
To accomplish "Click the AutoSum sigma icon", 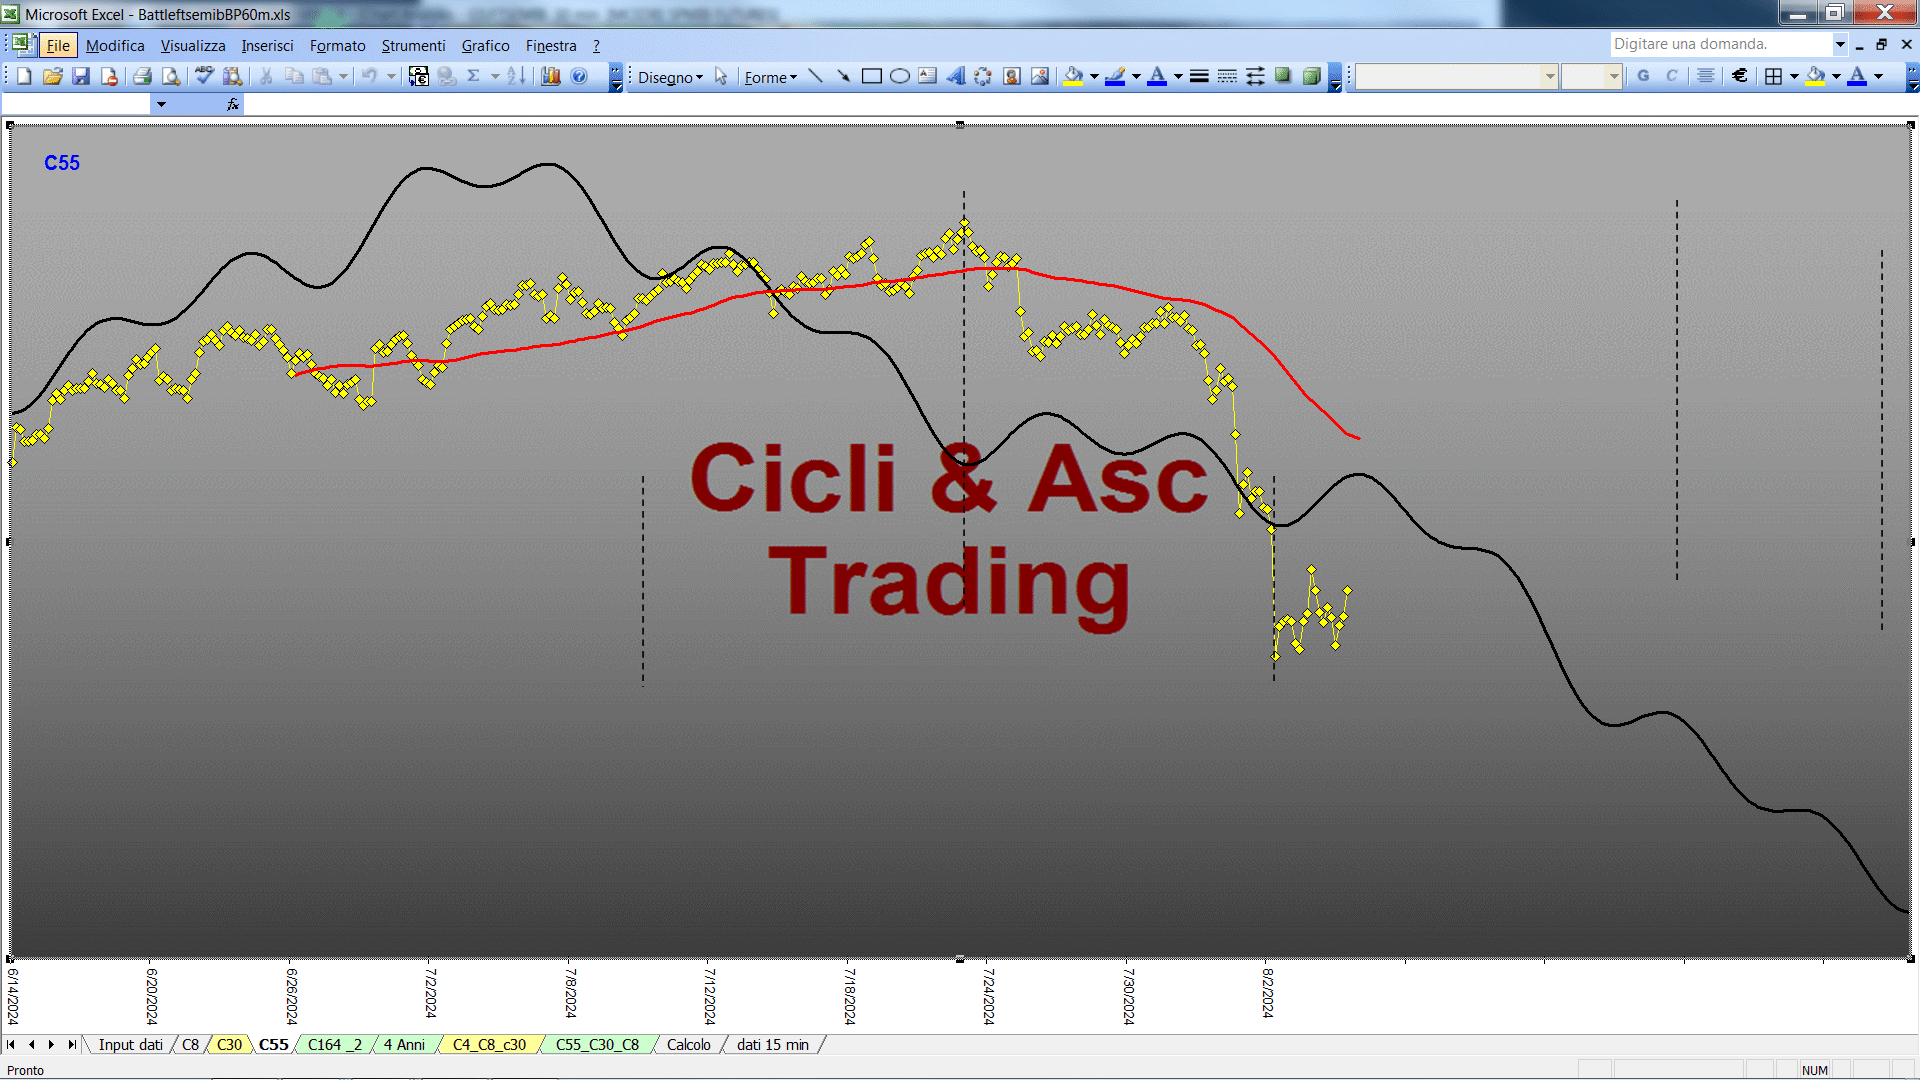I will coord(474,76).
